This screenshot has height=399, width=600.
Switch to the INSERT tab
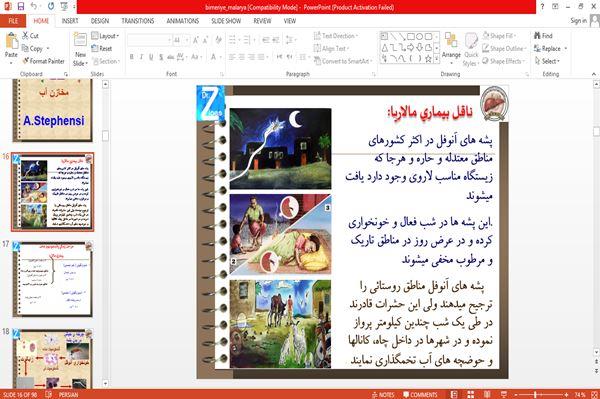tap(70, 21)
